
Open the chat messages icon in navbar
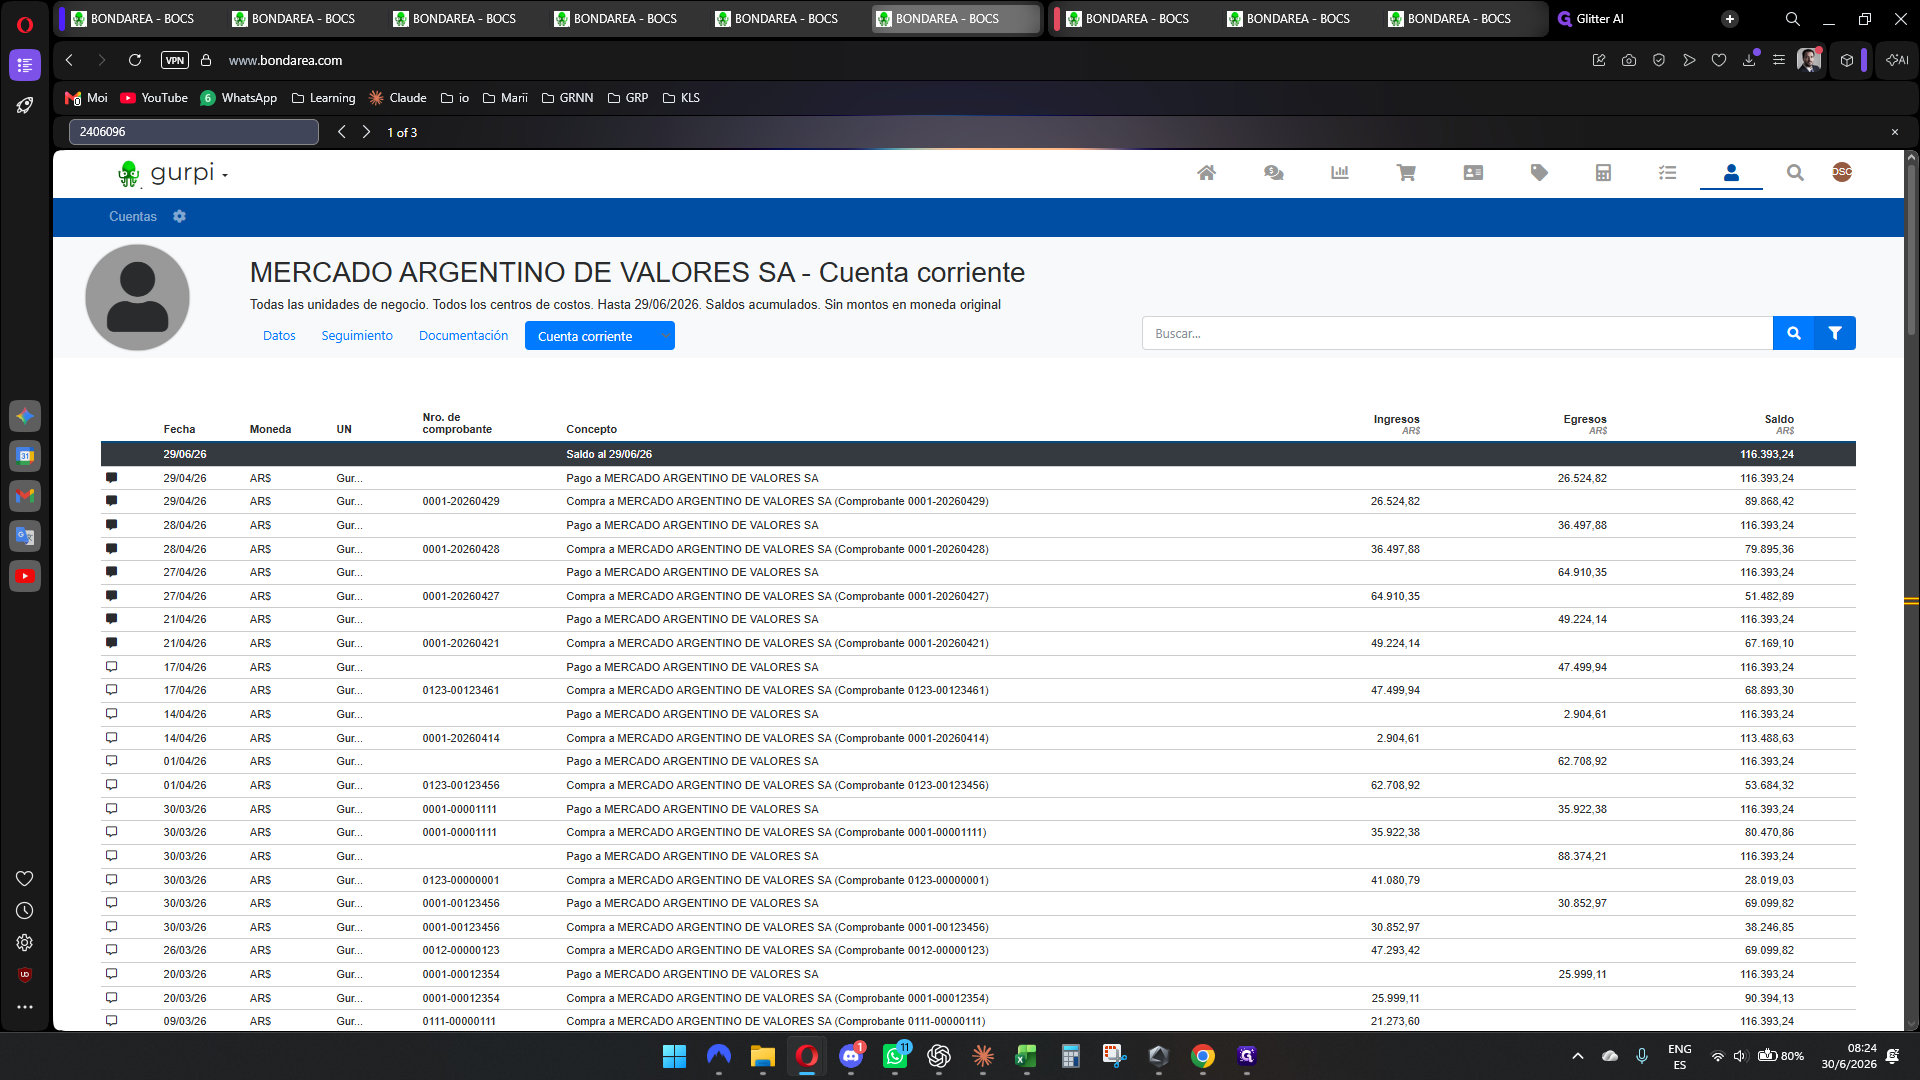[1273, 173]
